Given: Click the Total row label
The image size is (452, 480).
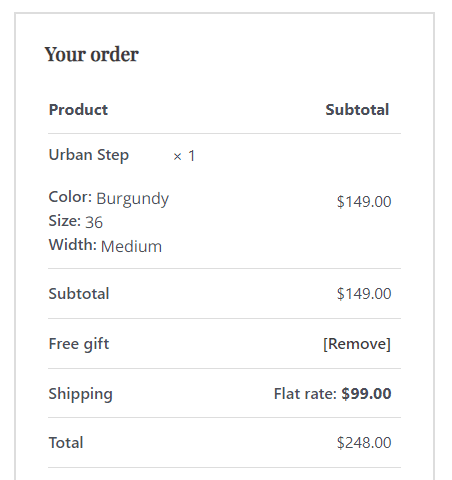Looking at the screenshot, I should [66, 443].
